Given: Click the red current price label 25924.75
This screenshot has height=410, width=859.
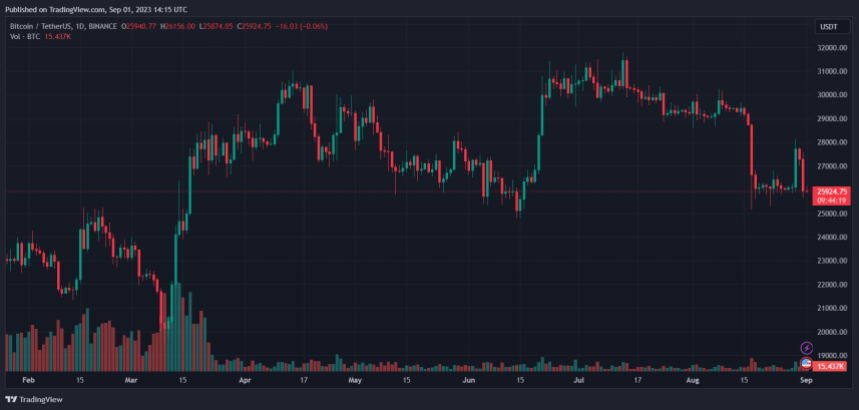Looking at the screenshot, I should pos(832,191).
